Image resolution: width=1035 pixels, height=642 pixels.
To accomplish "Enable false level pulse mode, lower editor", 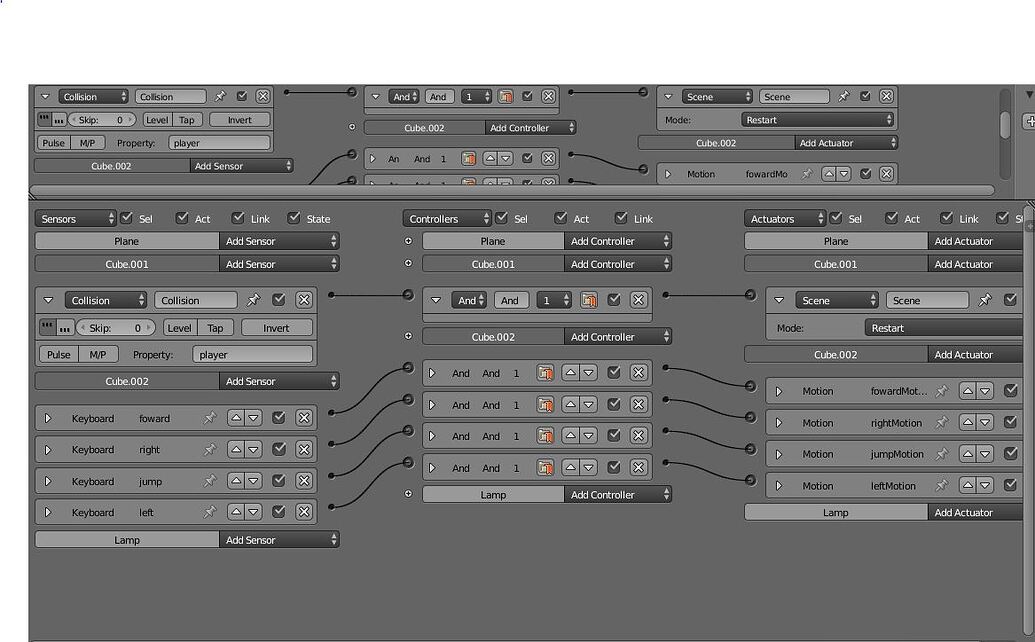I will pos(64,327).
